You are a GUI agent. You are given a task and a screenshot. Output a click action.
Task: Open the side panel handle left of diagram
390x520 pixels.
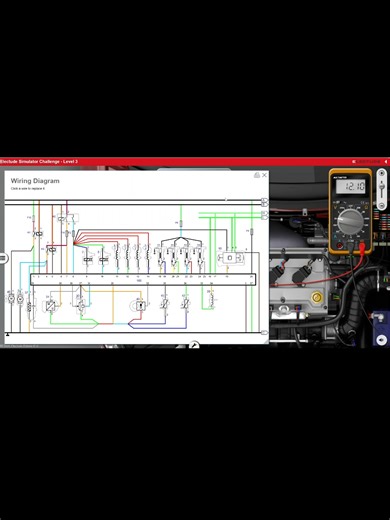(3, 258)
